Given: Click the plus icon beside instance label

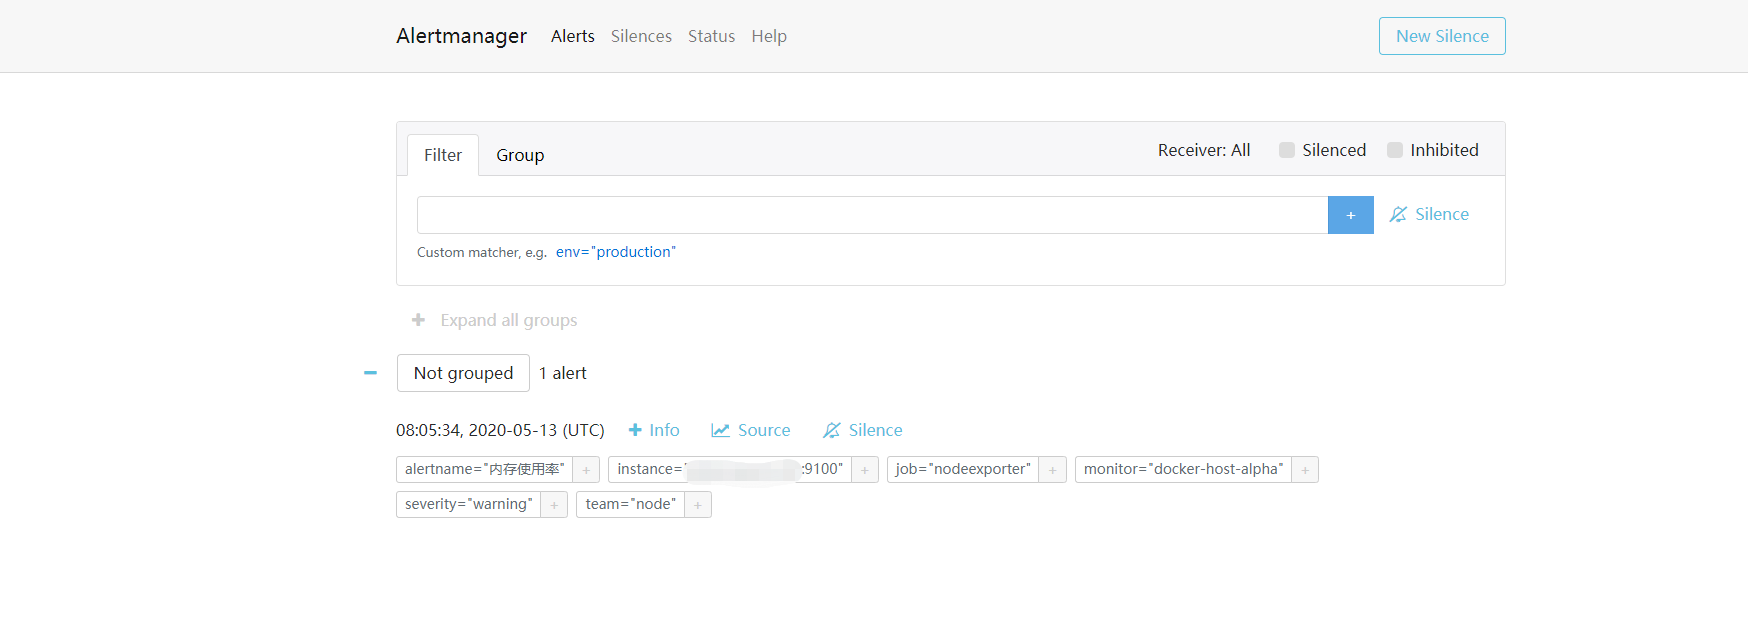Looking at the screenshot, I should [x=865, y=469].
